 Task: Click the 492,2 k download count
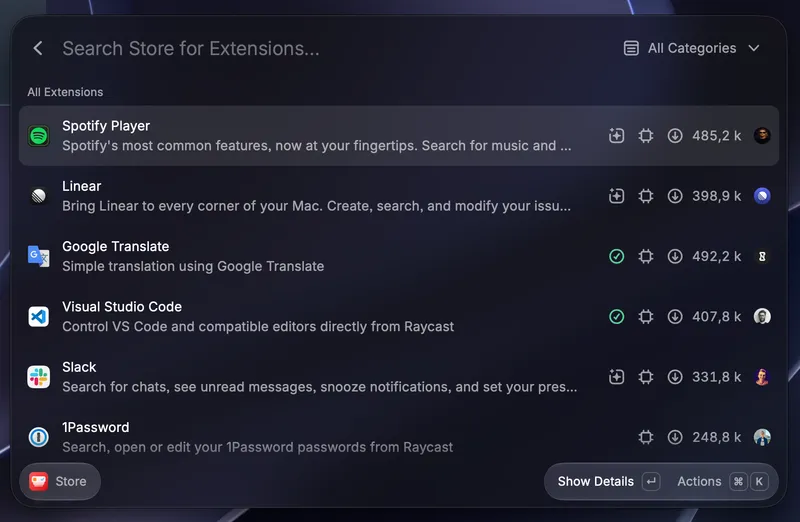click(x=716, y=256)
